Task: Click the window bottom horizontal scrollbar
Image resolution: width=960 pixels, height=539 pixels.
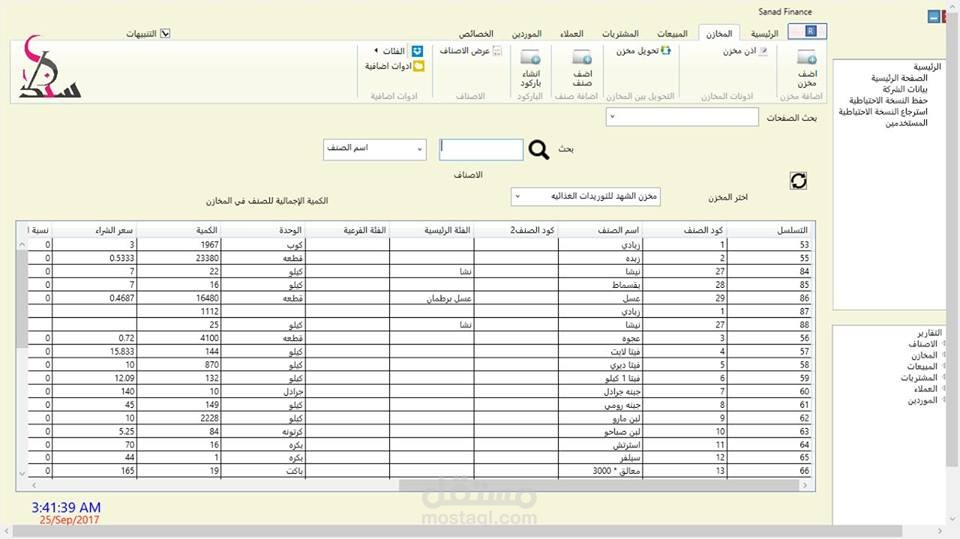Action: coord(457,531)
